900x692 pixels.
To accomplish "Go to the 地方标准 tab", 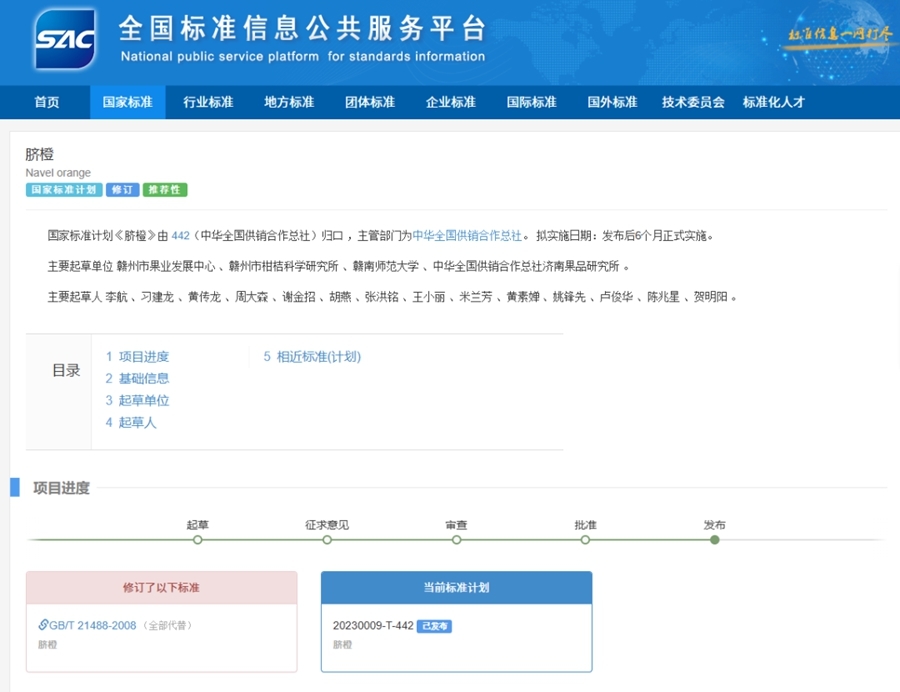I will [x=289, y=102].
